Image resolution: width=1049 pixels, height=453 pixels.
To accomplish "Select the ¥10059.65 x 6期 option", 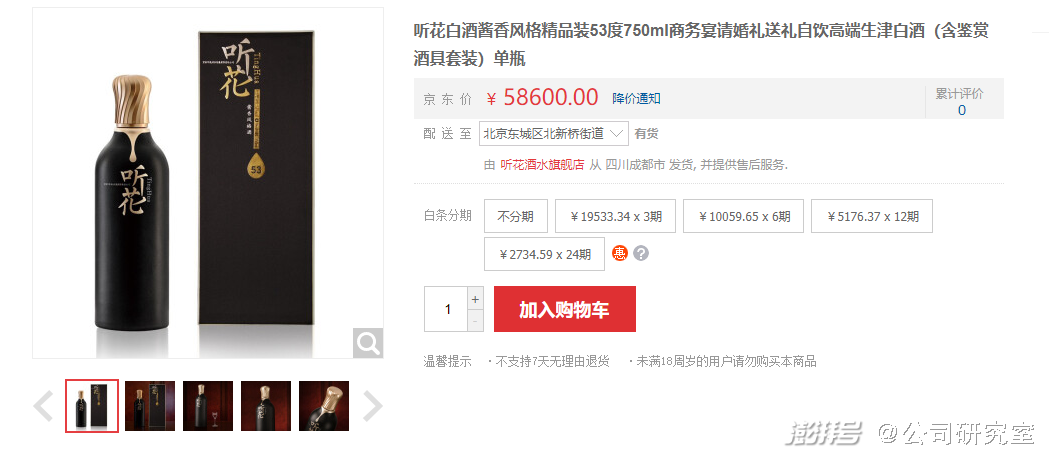I will click(743, 216).
